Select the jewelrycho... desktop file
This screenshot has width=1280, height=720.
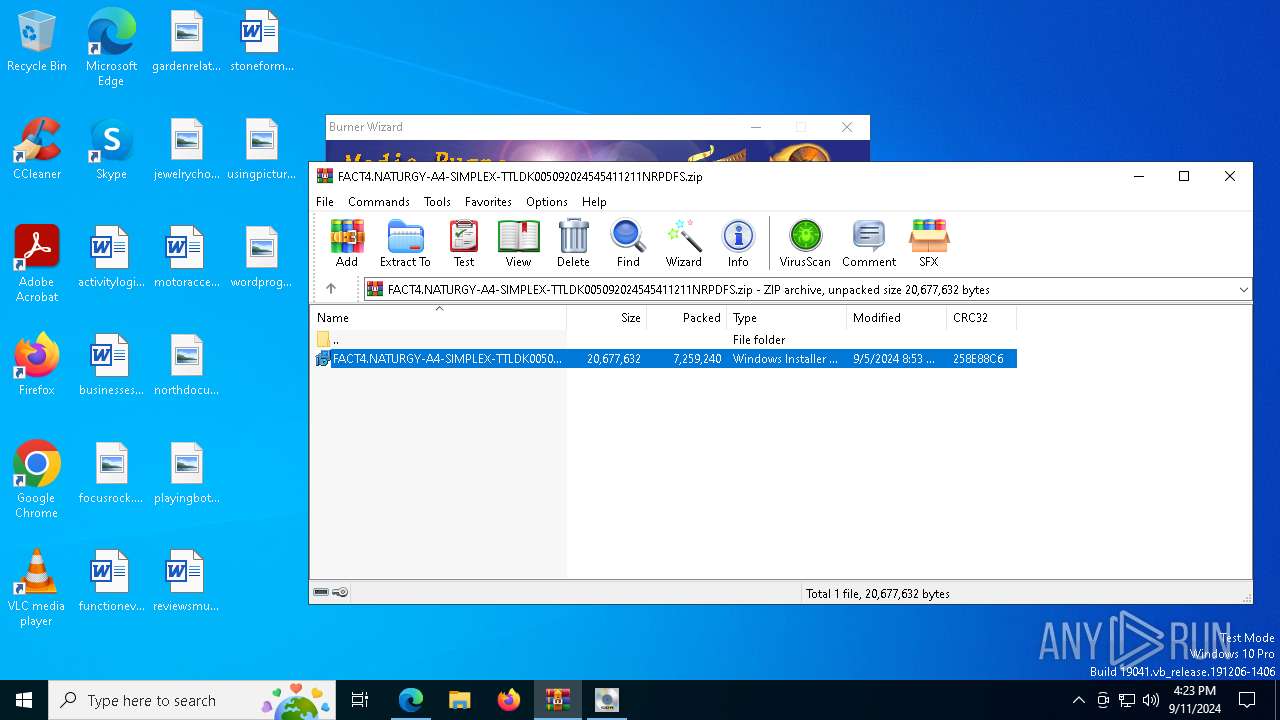186,149
